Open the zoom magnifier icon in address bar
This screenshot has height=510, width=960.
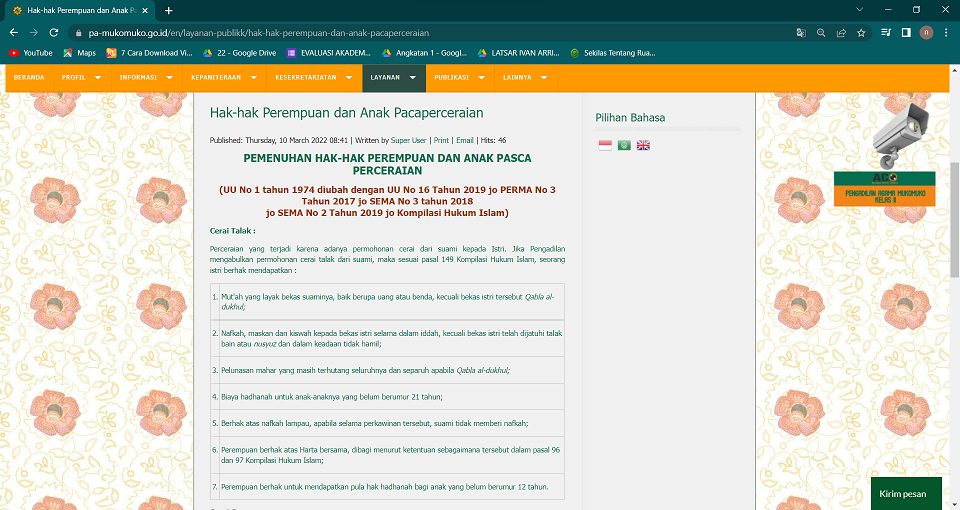[821, 33]
